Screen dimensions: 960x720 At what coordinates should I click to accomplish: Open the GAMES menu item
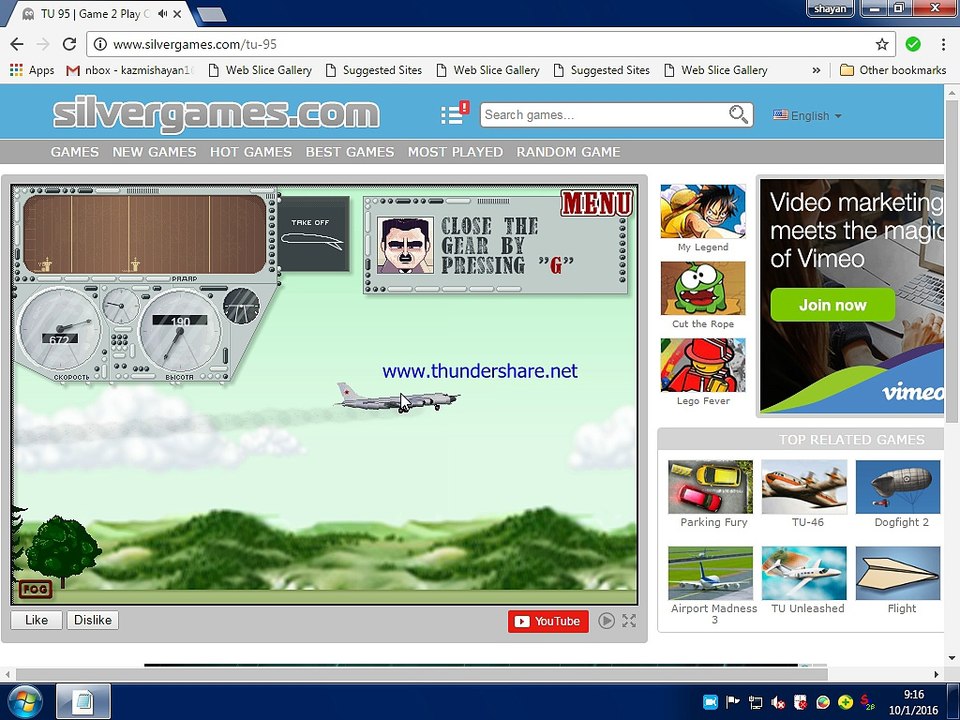(75, 152)
